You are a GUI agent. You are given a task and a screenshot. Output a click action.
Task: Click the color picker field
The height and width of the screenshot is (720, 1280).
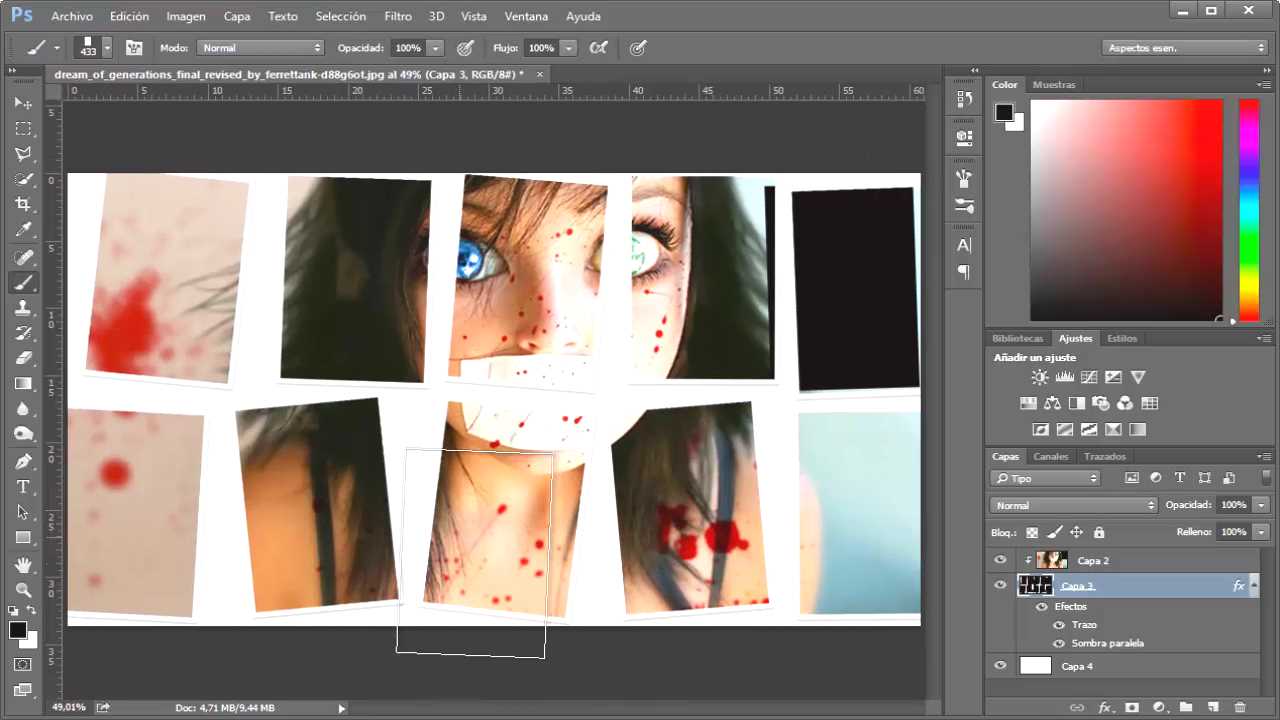[x=1127, y=210]
